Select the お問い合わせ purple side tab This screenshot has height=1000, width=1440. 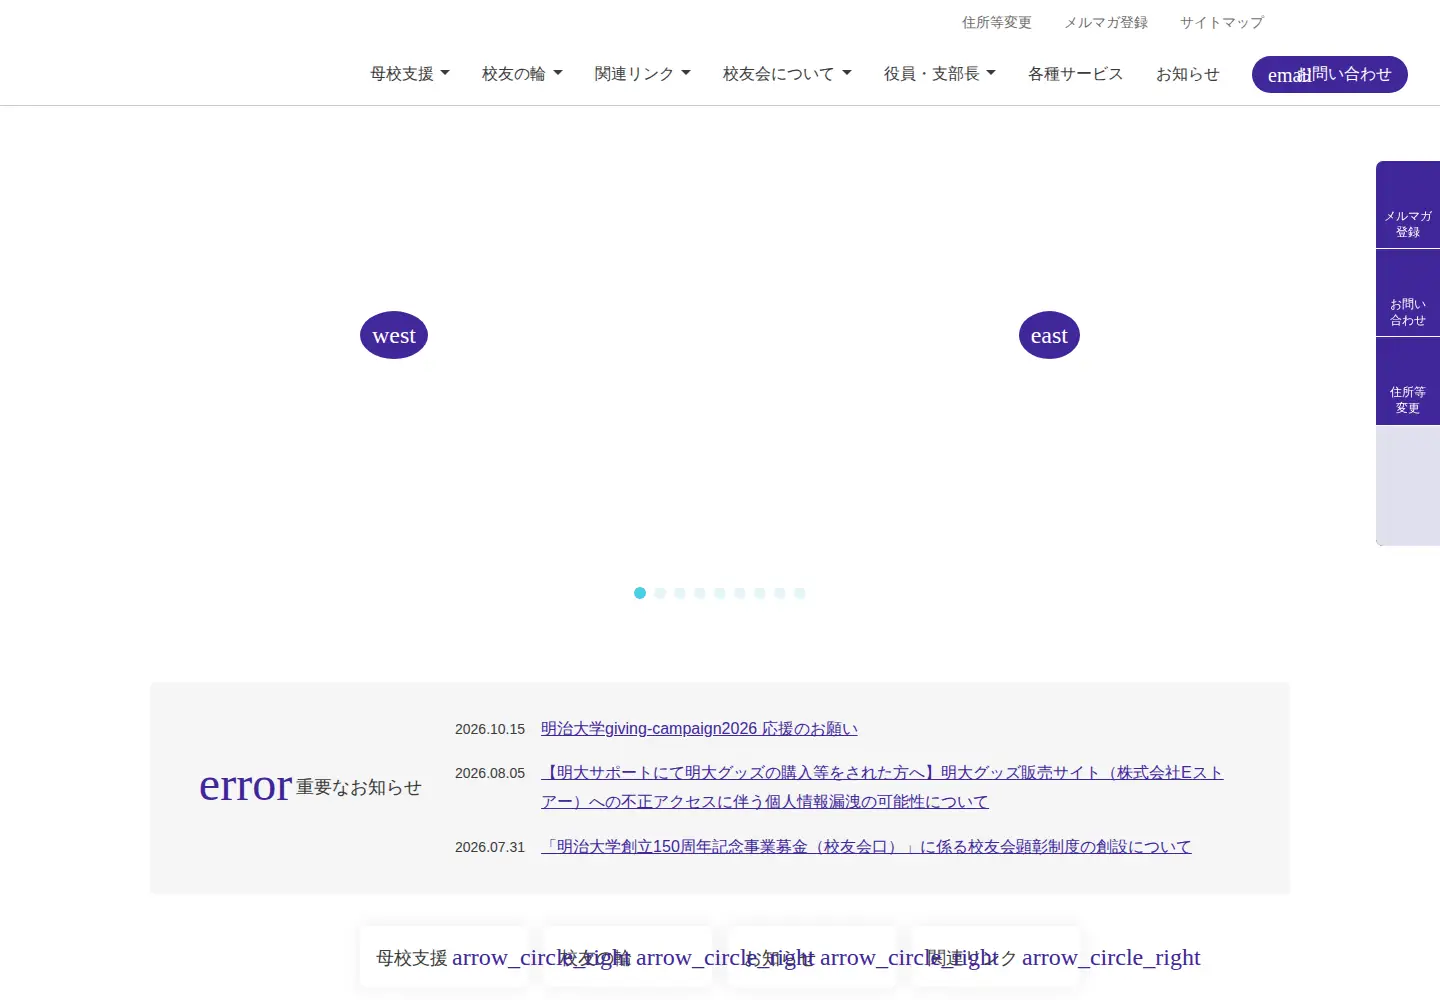[1408, 293]
